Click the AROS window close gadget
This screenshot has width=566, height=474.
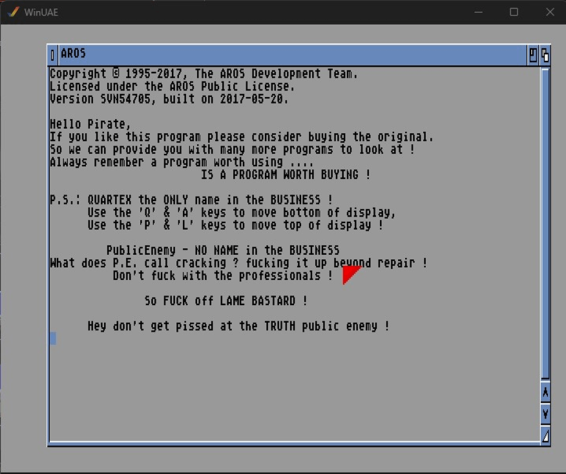[x=52, y=55]
